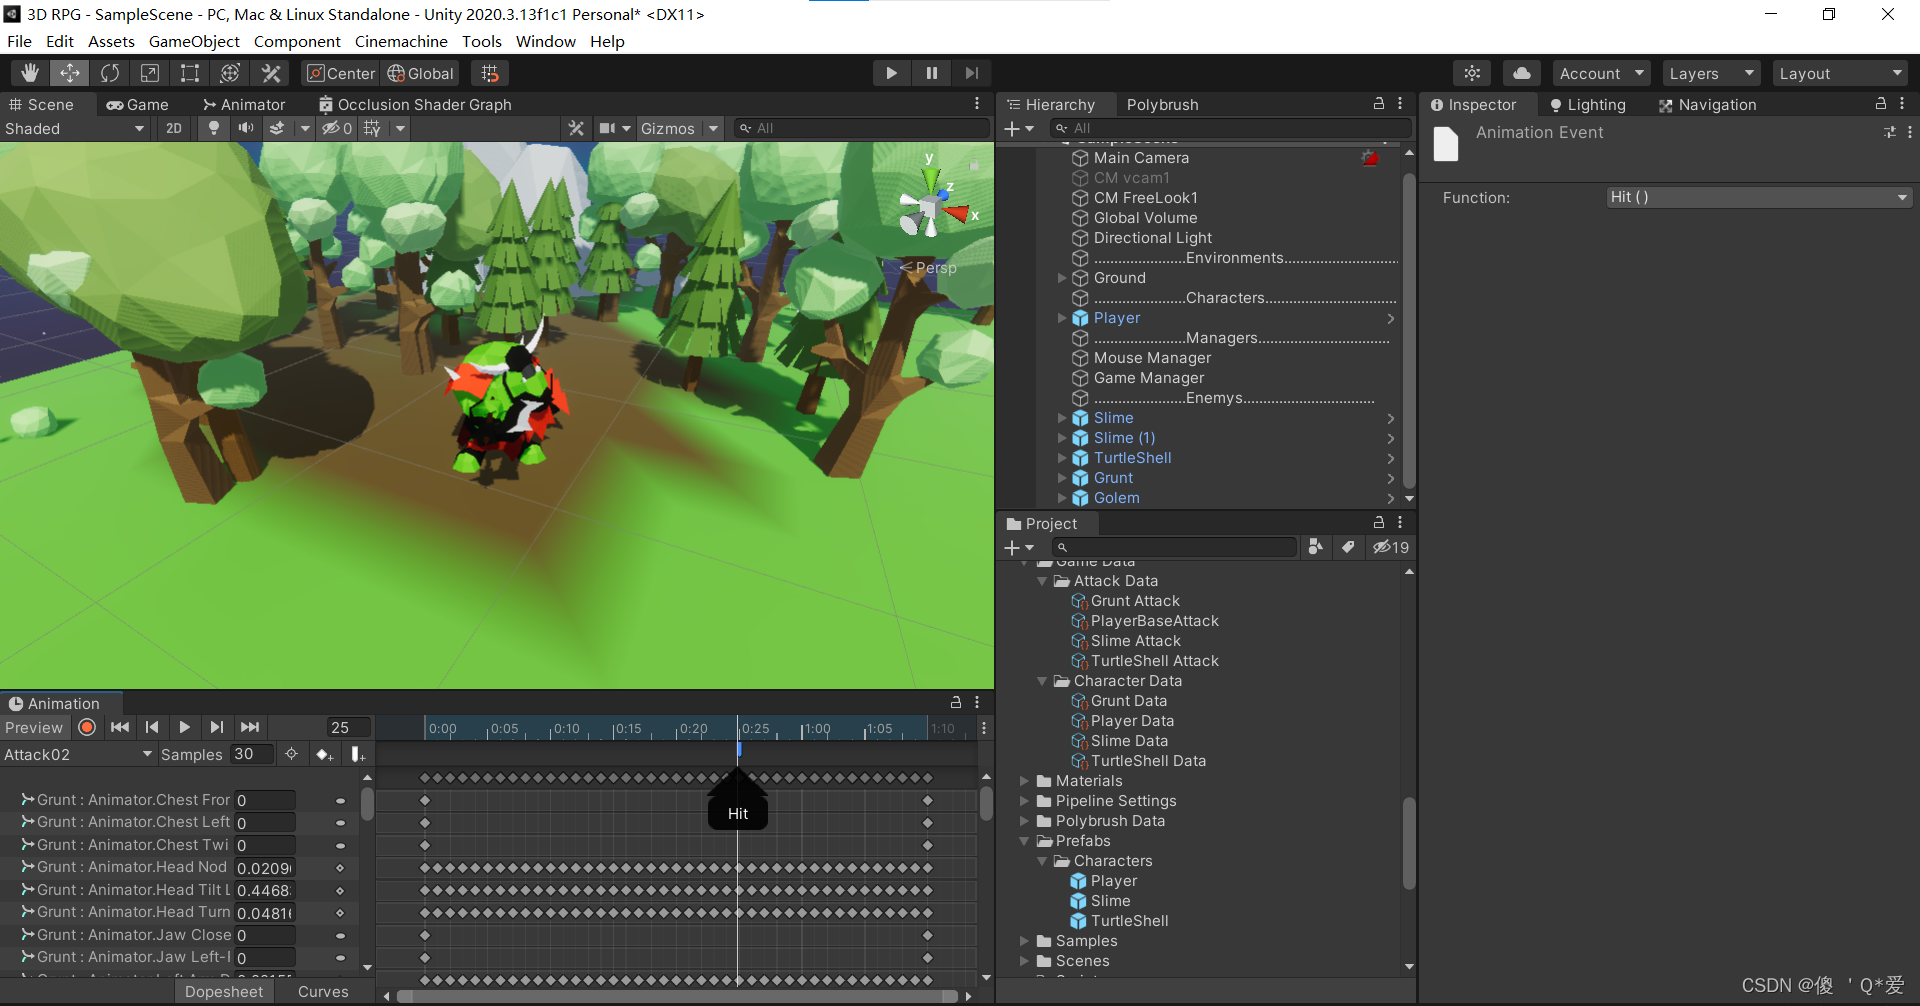Enable animation record mode
The width and height of the screenshot is (1920, 1006).
(87, 727)
